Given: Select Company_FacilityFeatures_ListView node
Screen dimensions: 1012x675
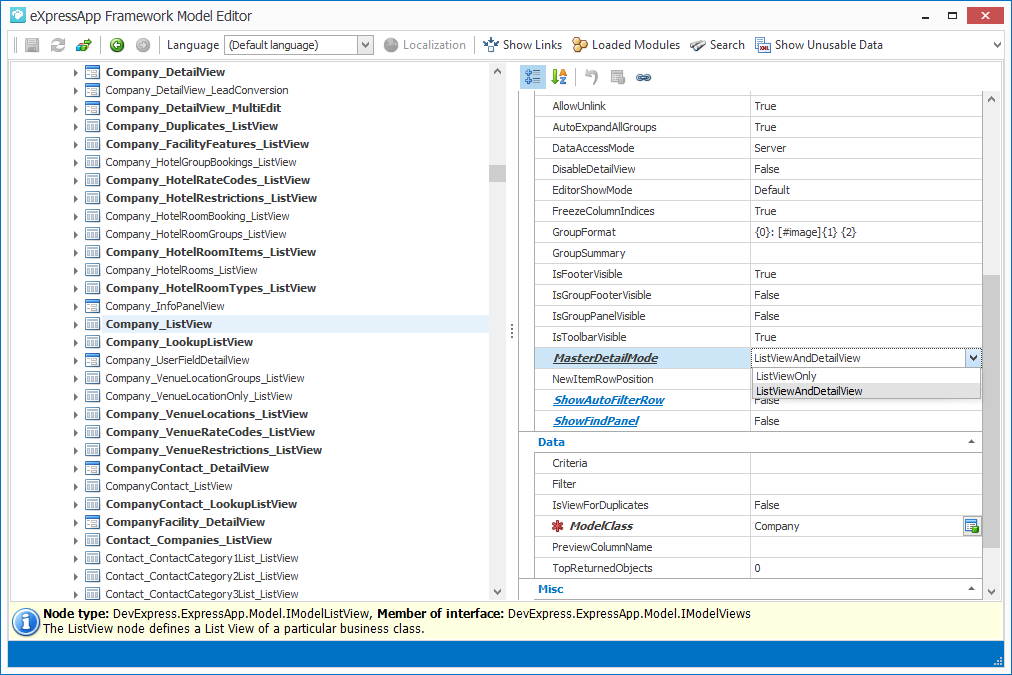Looking at the screenshot, I should (207, 144).
